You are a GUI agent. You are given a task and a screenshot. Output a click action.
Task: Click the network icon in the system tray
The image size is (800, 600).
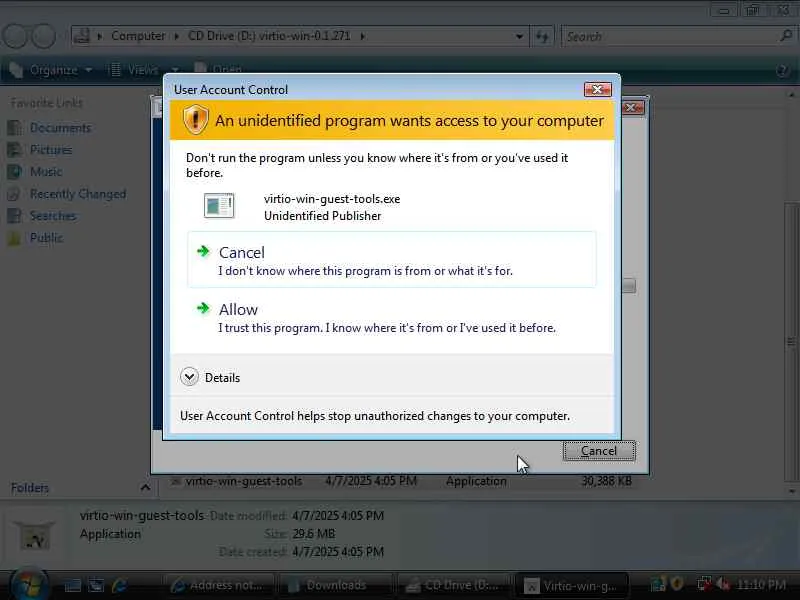pyautogui.click(x=705, y=584)
